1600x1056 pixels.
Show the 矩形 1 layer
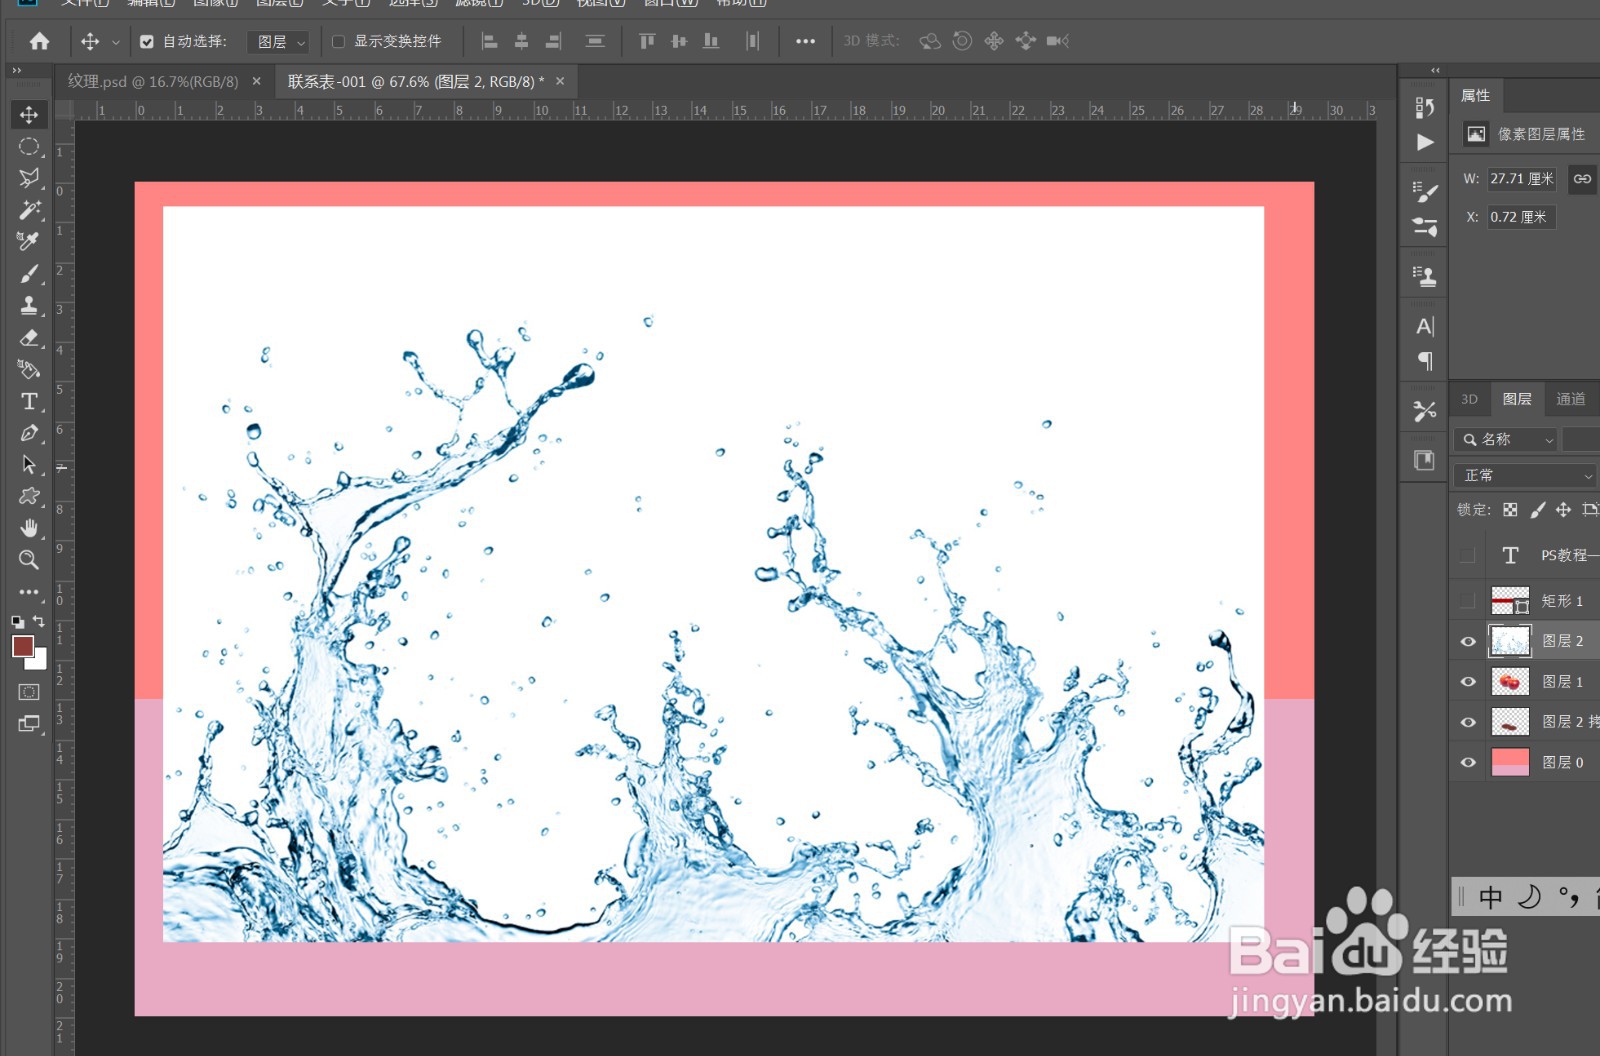(x=1467, y=601)
